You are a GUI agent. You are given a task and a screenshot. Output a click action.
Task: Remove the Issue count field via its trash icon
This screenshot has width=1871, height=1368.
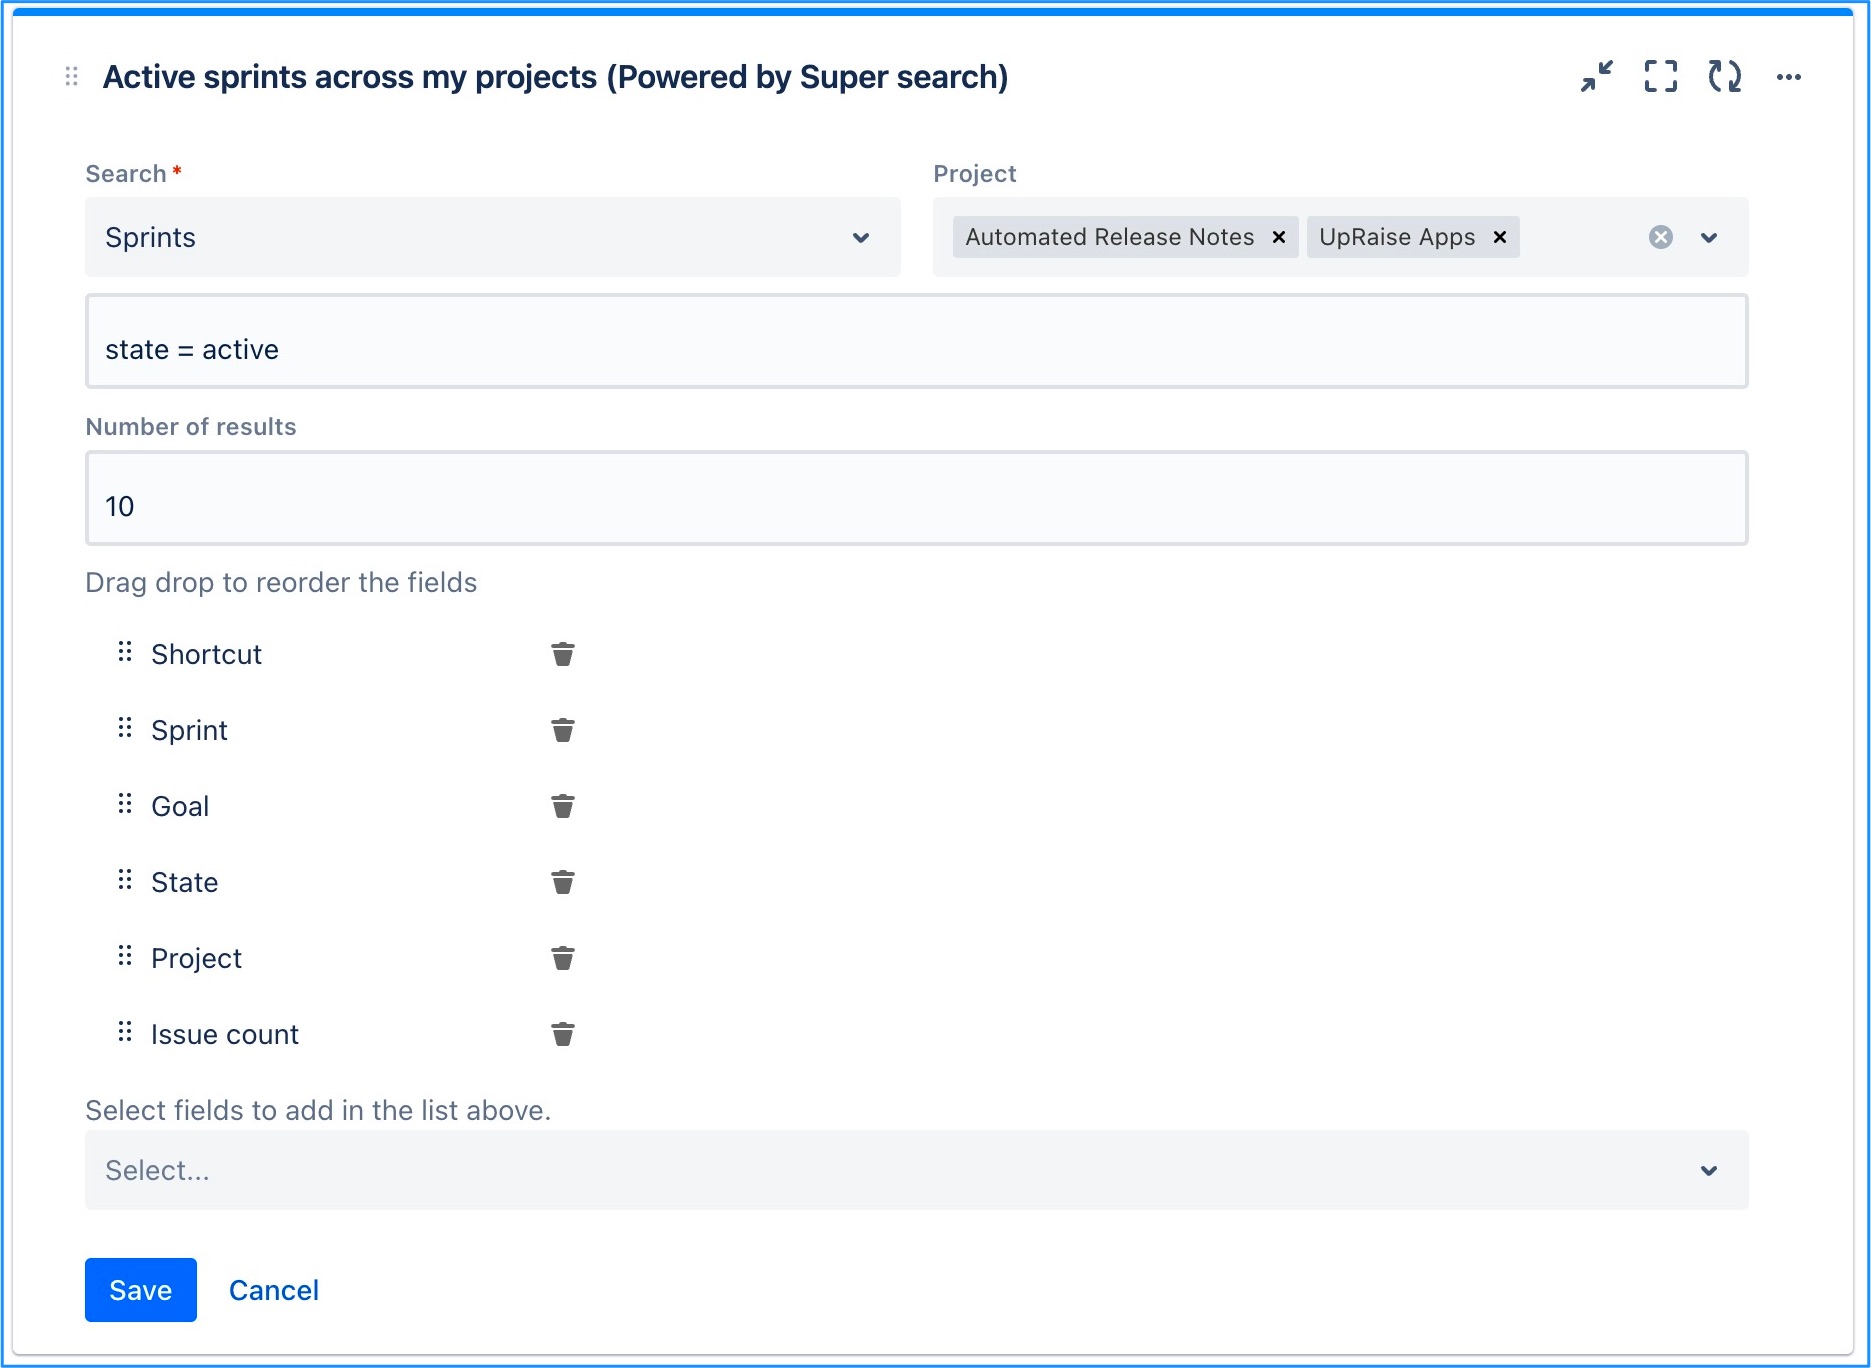[x=563, y=1034]
